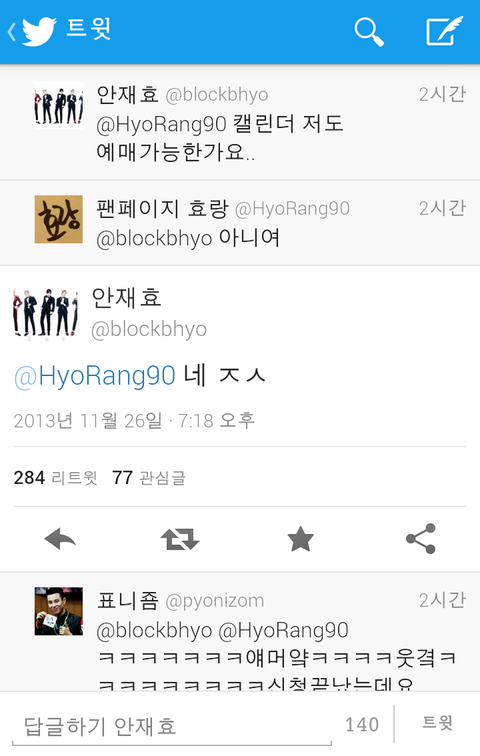
Task: Compose new tweet with quill icon
Action: [444, 31]
